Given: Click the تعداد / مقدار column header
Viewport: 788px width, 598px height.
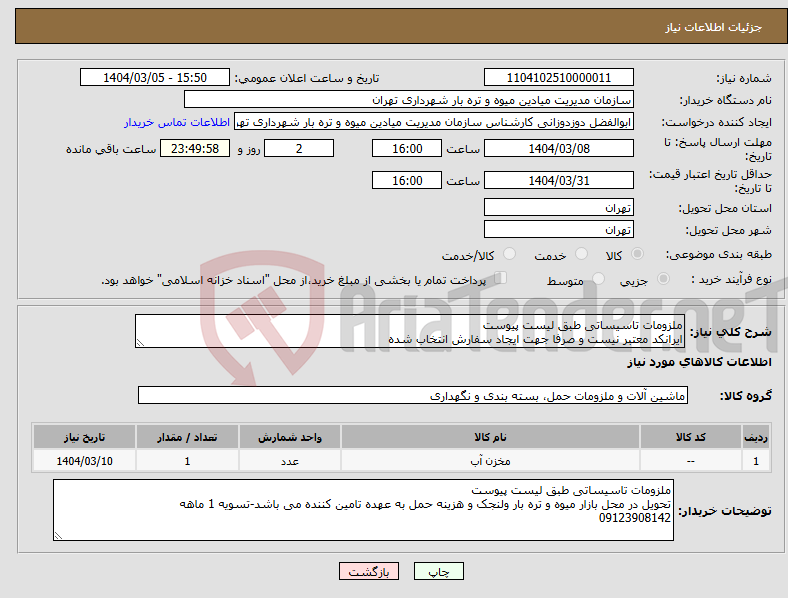Looking at the screenshot, I should (x=187, y=437).
